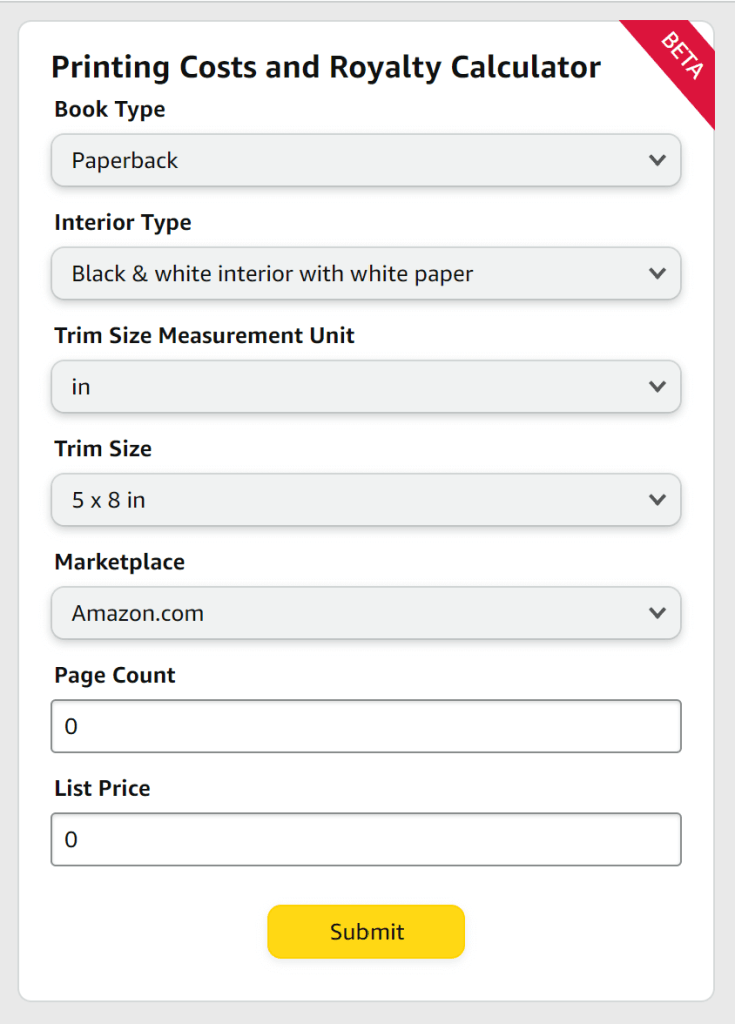This screenshot has width=735, height=1024.
Task: Click the chevron arrow in Interior Type dropdown
Action: (x=657, y=273)
